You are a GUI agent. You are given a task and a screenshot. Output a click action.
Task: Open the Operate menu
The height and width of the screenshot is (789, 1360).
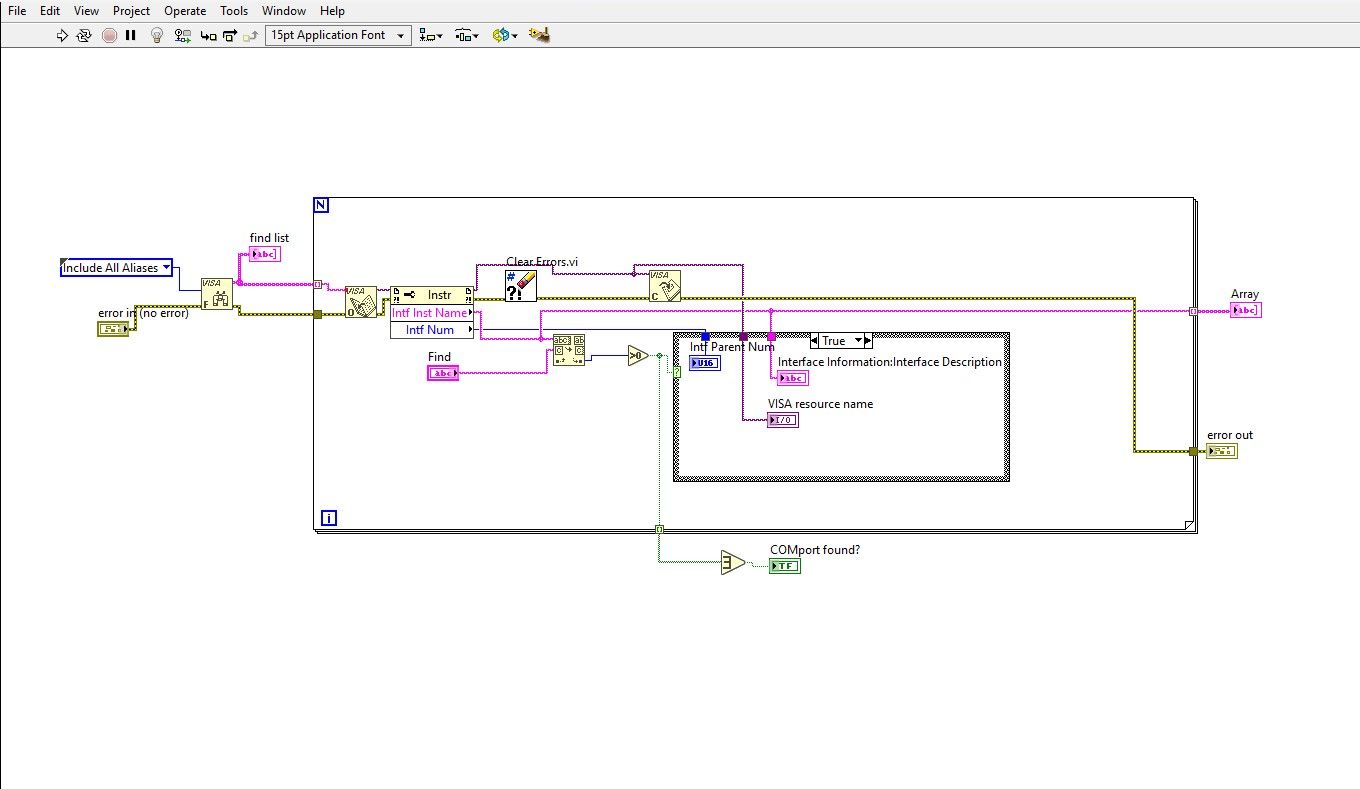pos(185,11)
